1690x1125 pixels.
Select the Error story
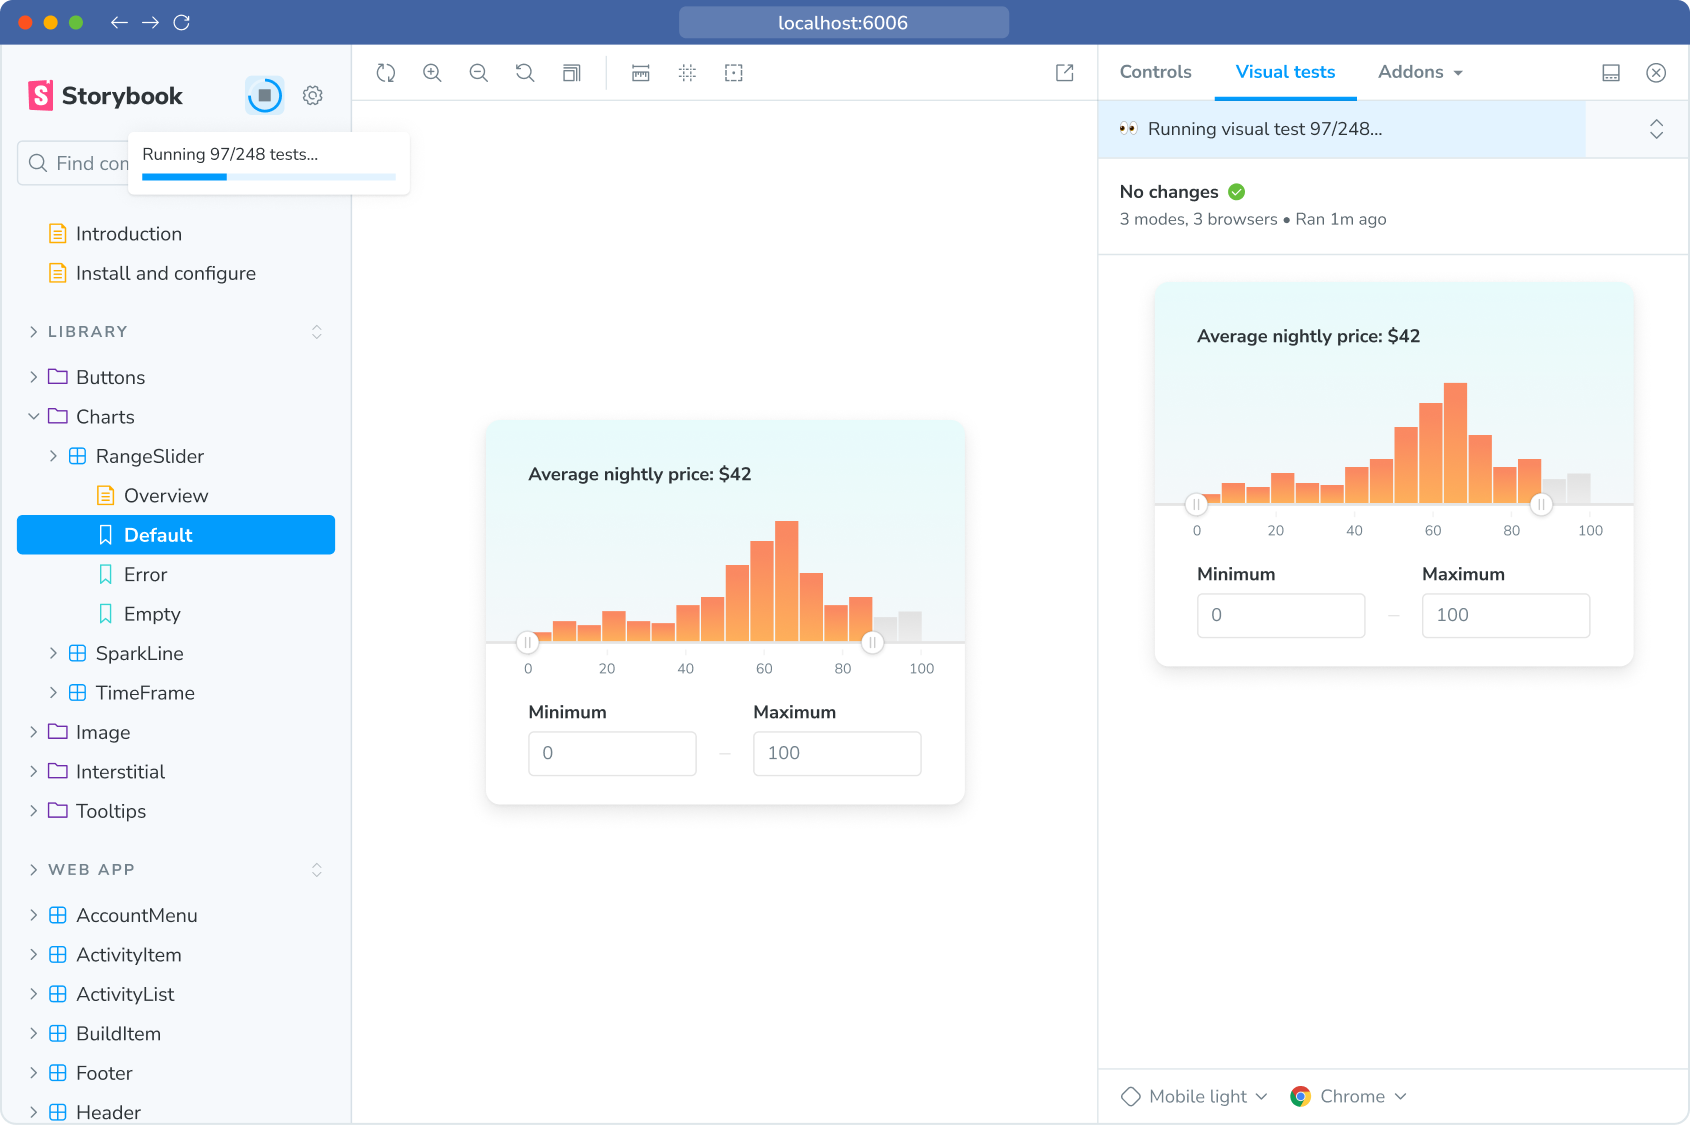[145, 575]
